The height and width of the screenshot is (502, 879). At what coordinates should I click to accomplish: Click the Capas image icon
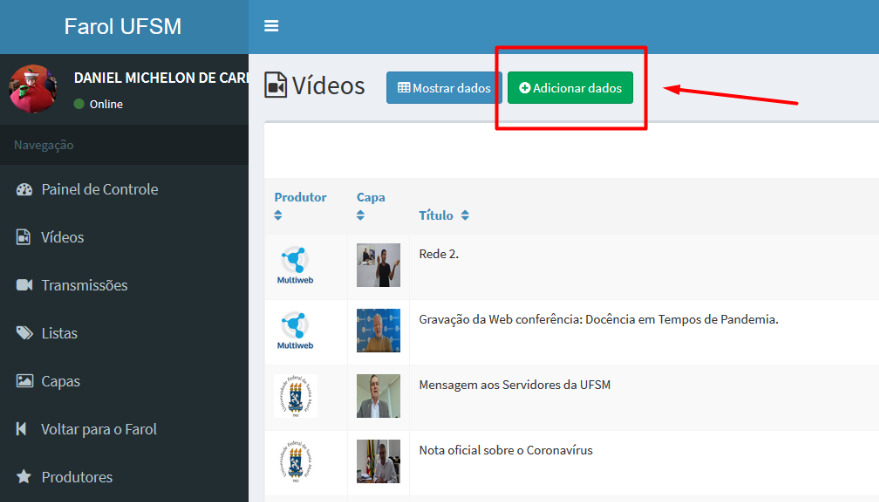[x=24, y=382]
